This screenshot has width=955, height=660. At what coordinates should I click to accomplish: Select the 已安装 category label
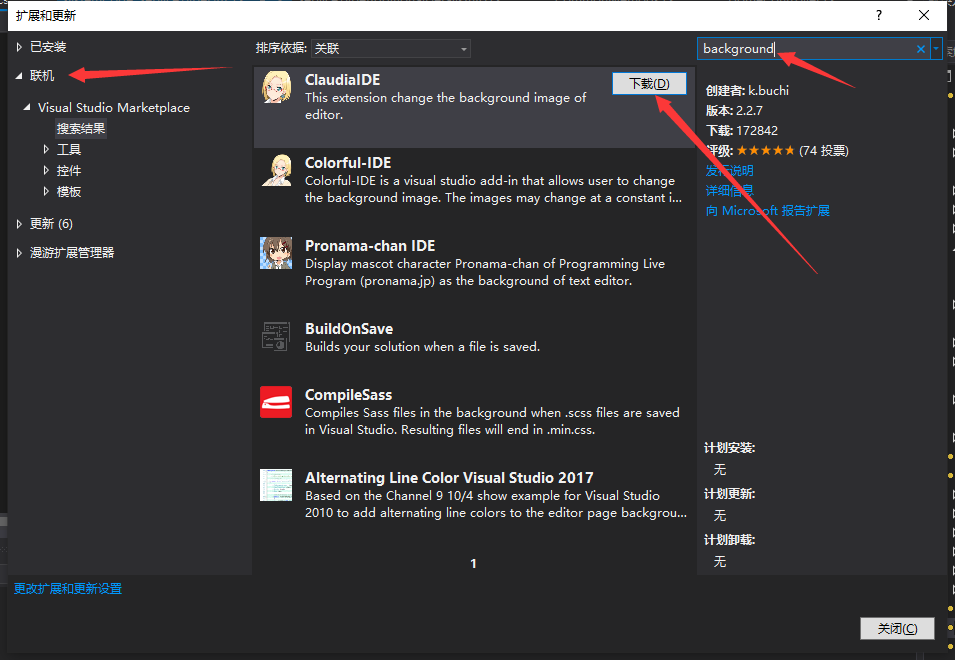point(48,47)
